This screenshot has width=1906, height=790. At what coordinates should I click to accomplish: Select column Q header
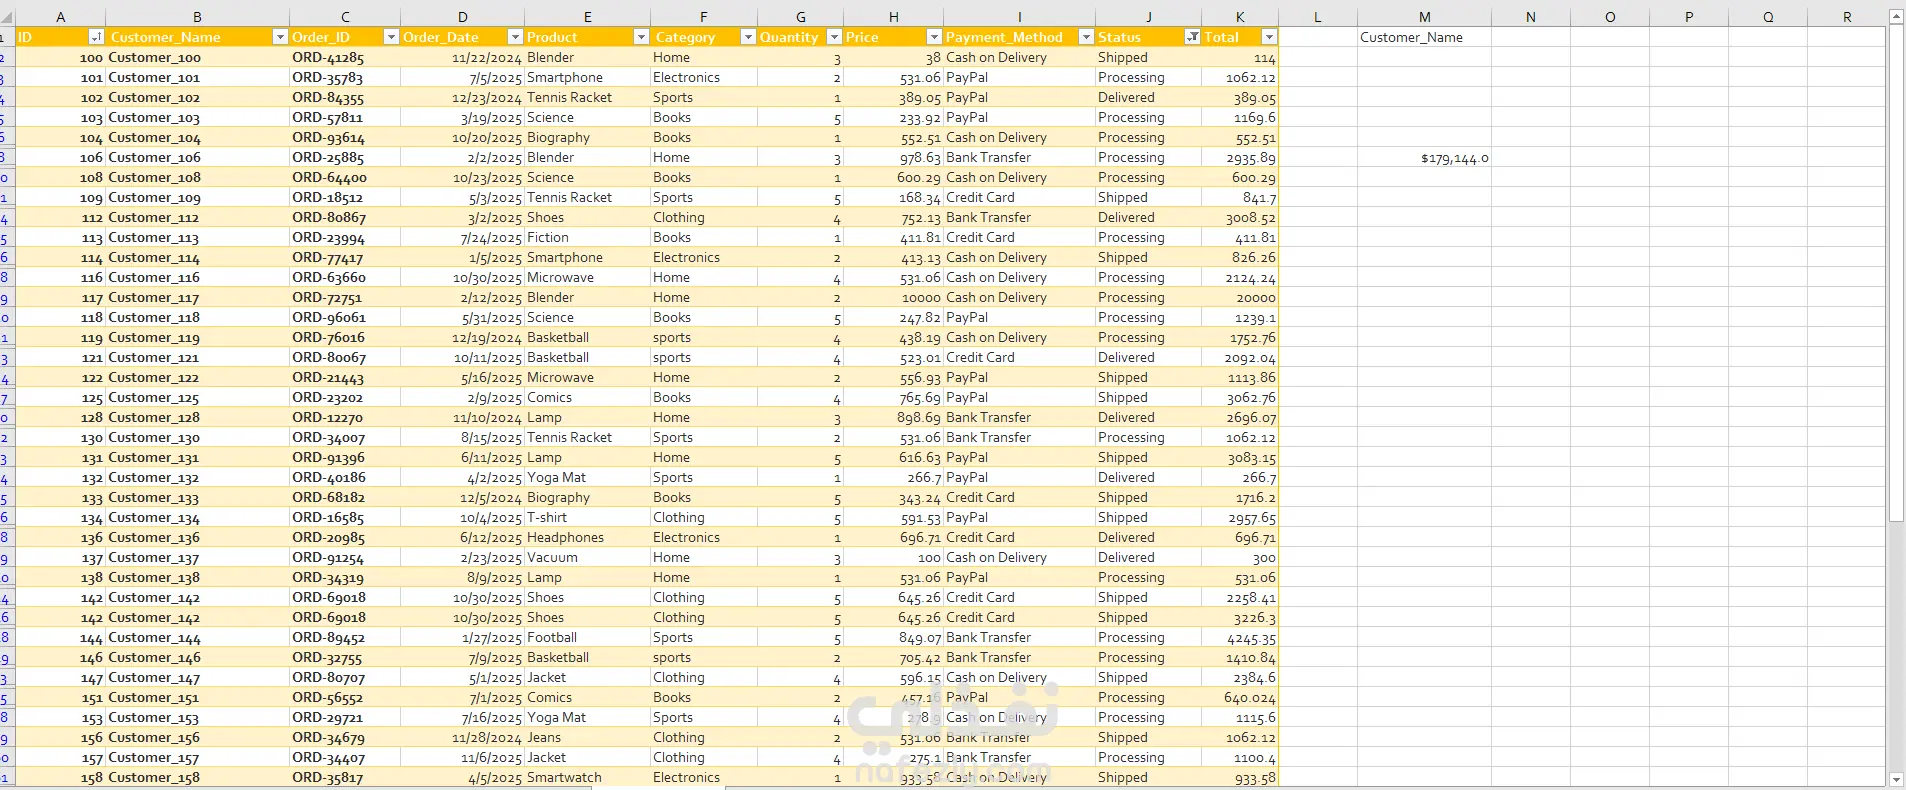(1767, 17)
